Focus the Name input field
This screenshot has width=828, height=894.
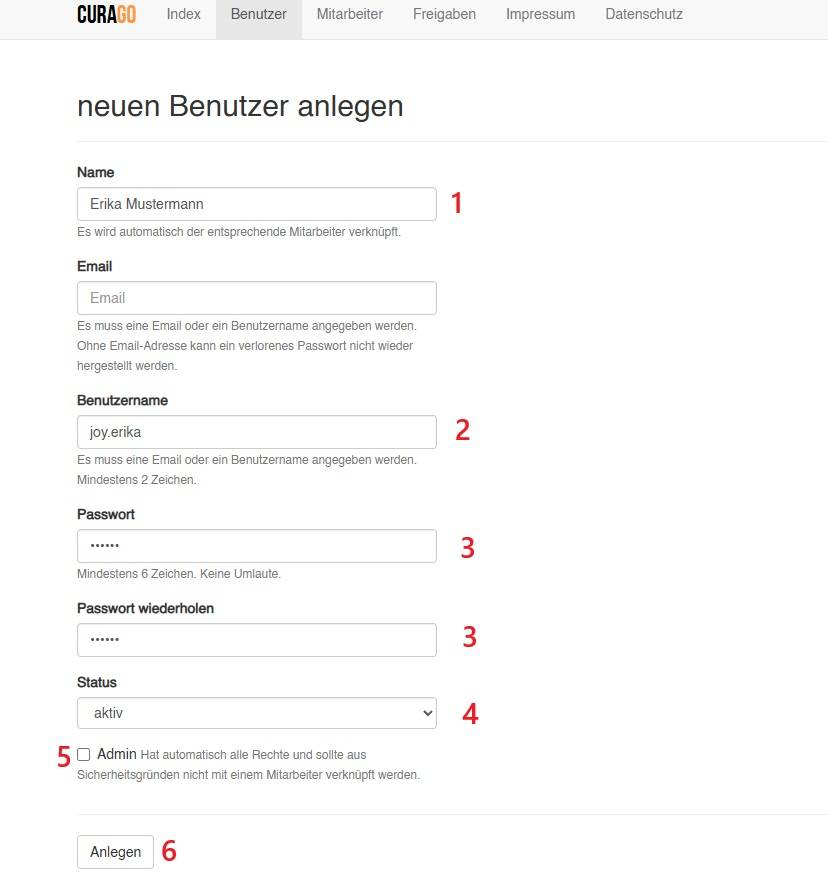pyautogui.click(x=256, y=204)
